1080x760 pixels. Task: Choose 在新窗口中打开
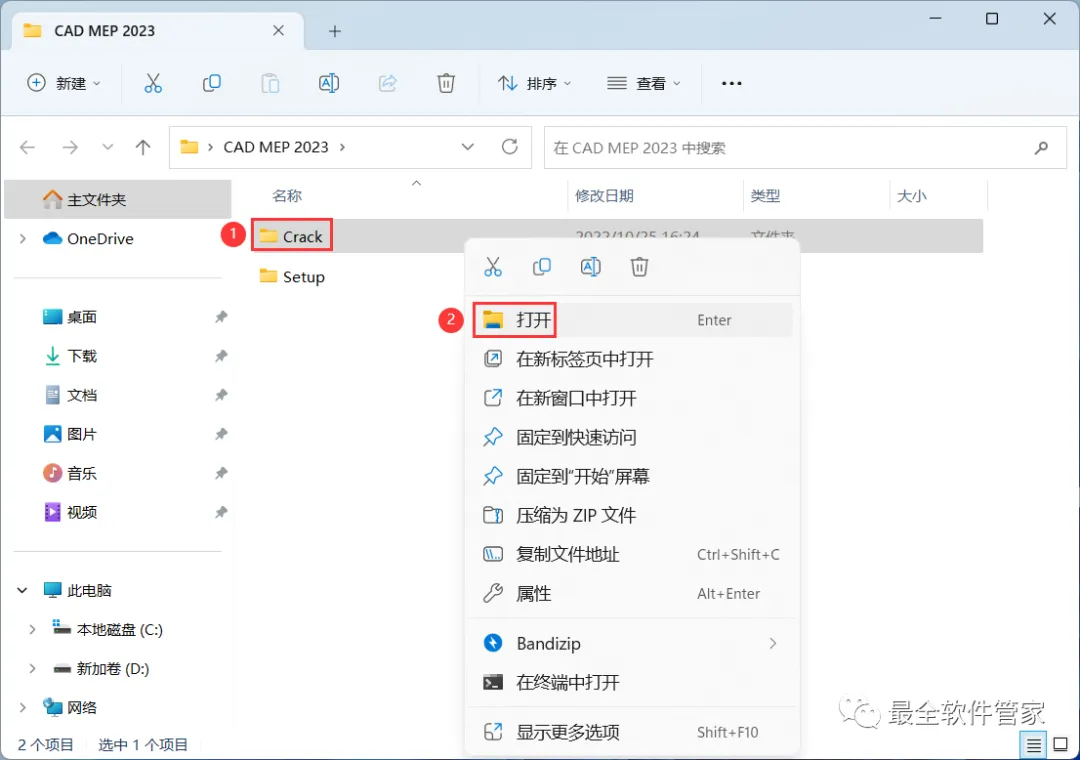coord(632,398)
